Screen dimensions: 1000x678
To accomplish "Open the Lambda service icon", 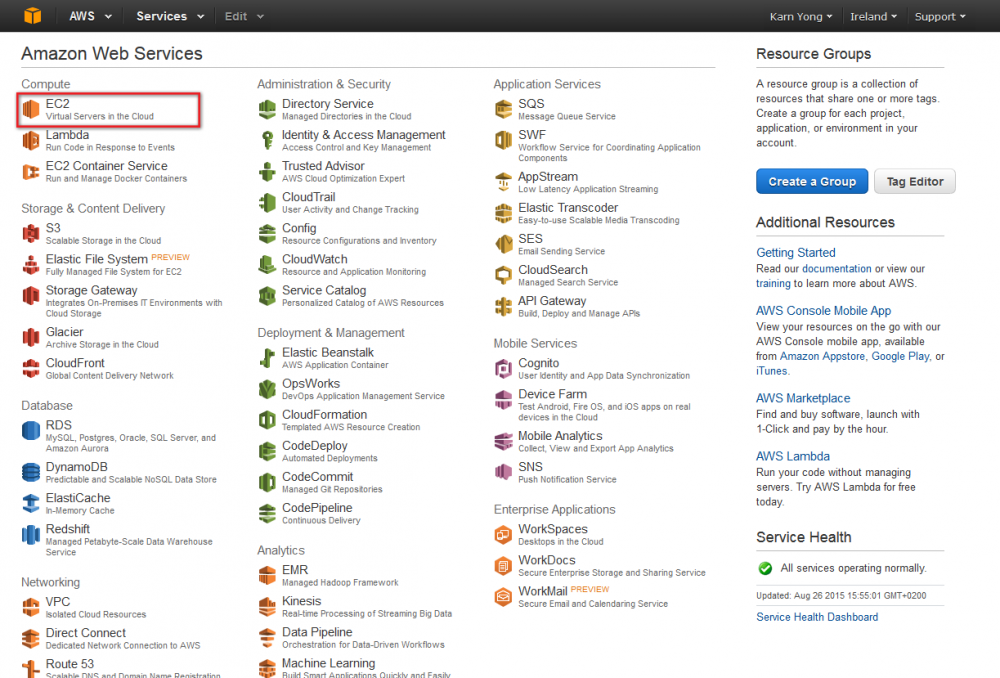I will point(31,140).
